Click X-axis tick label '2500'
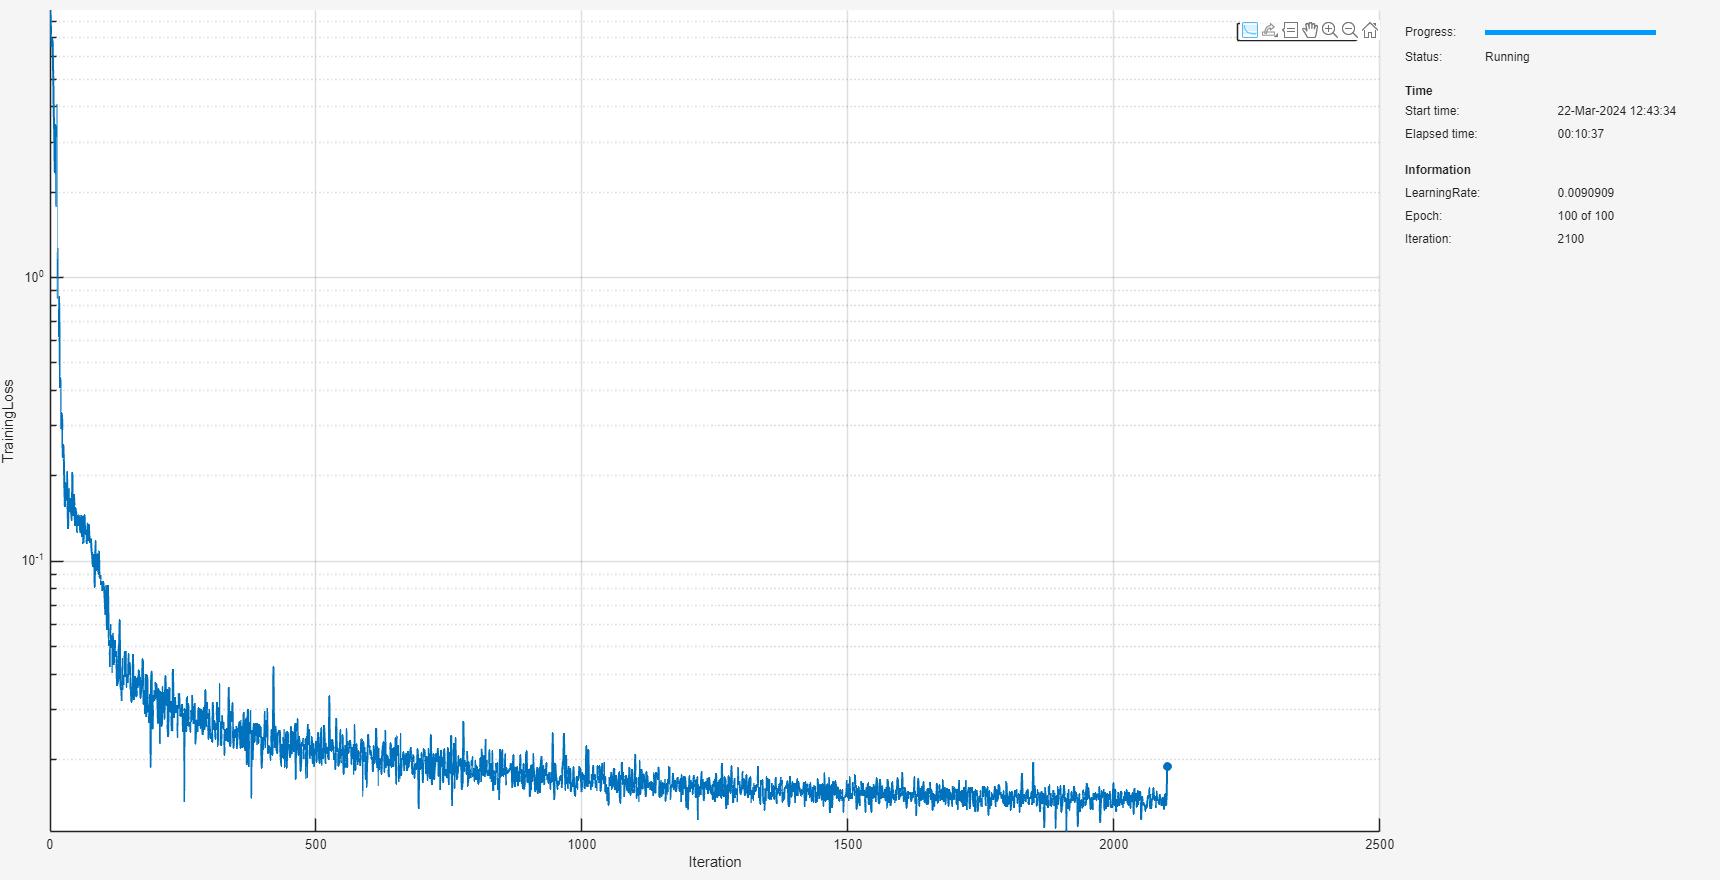The height and width of the screenshot is (880, 1720). 1379,844
